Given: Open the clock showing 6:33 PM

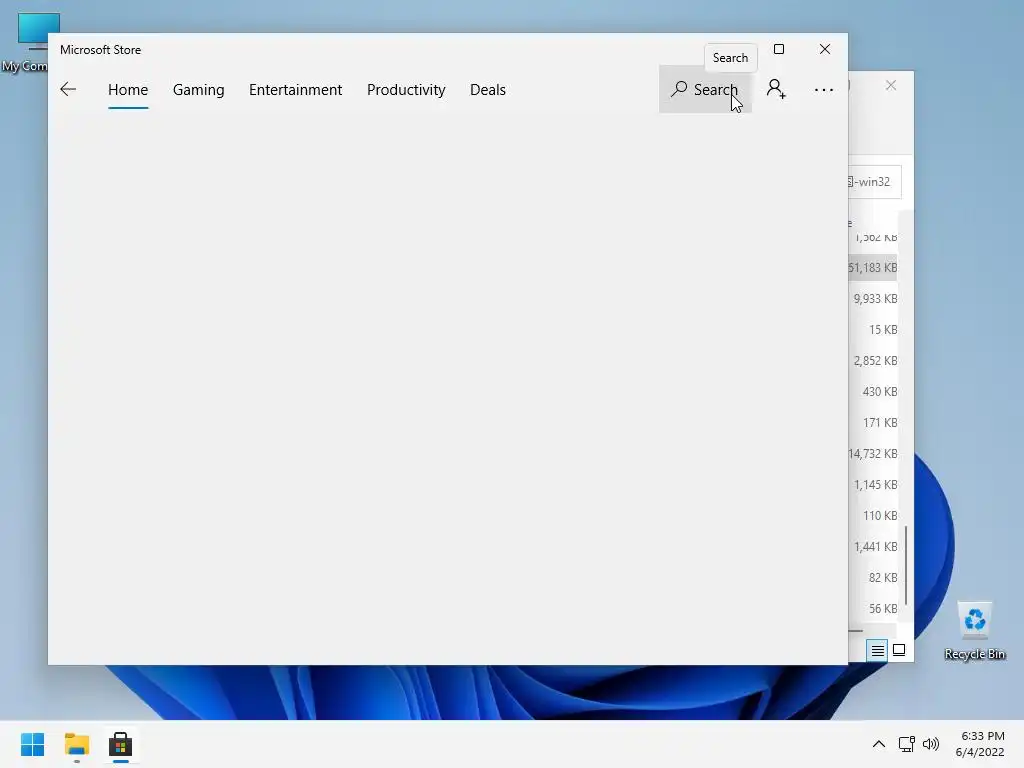Looking at the screenshot, I should click(980, 744).
